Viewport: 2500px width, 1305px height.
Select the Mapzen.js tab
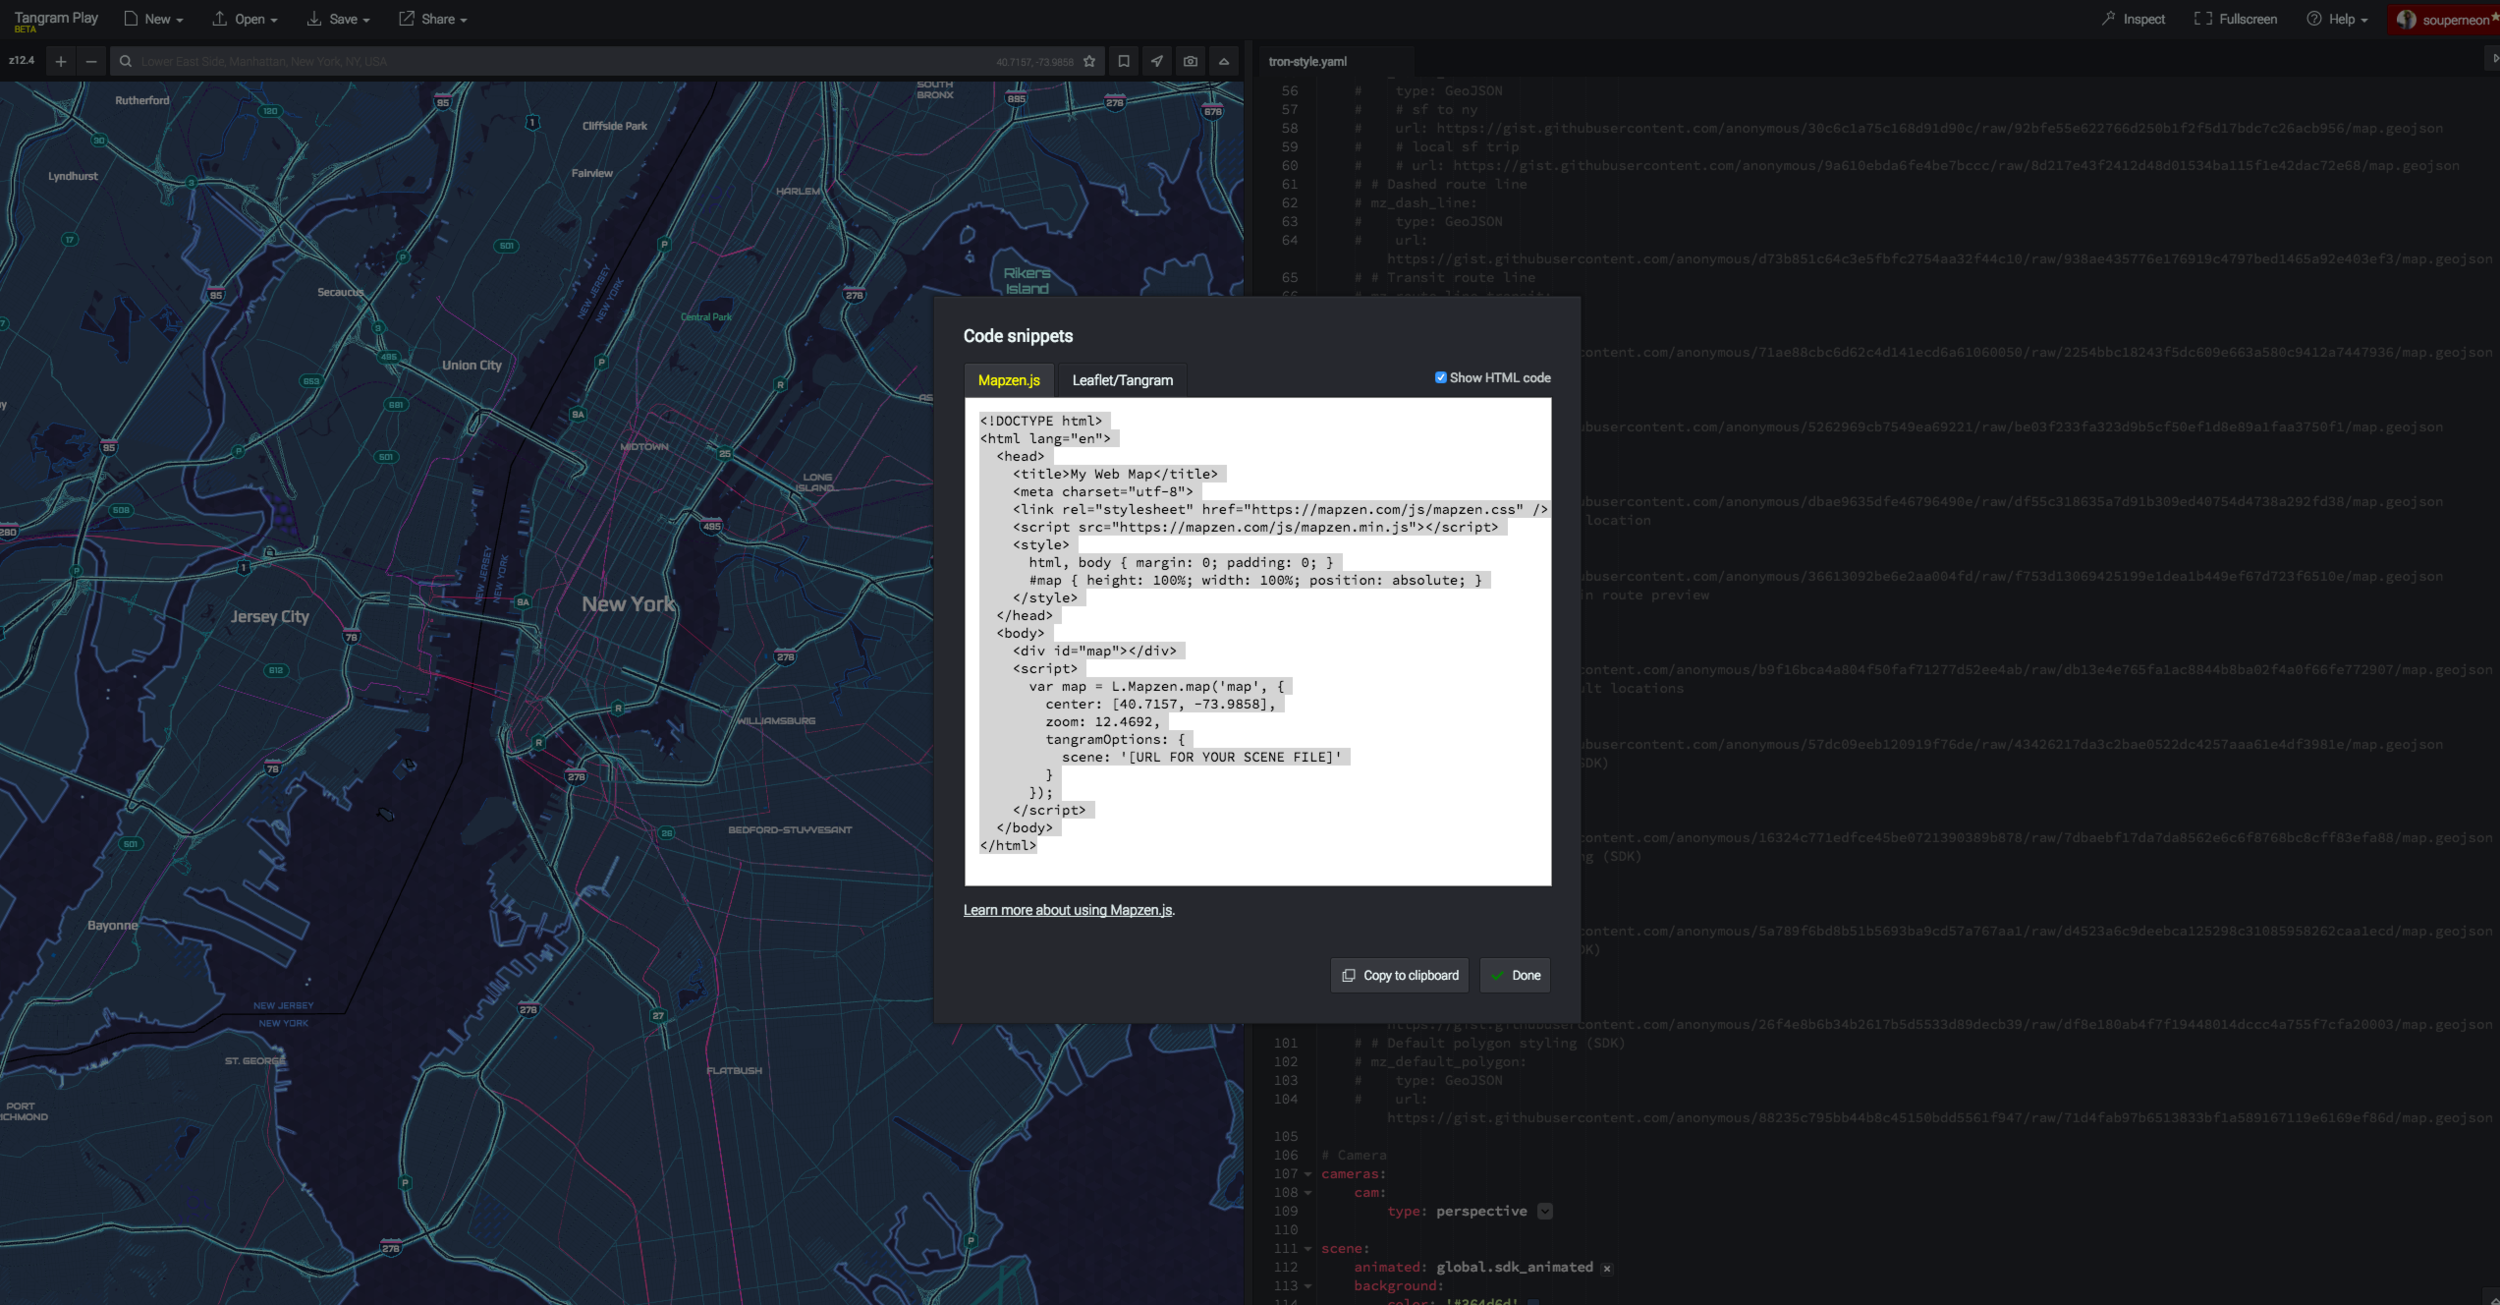(1009, 380)
